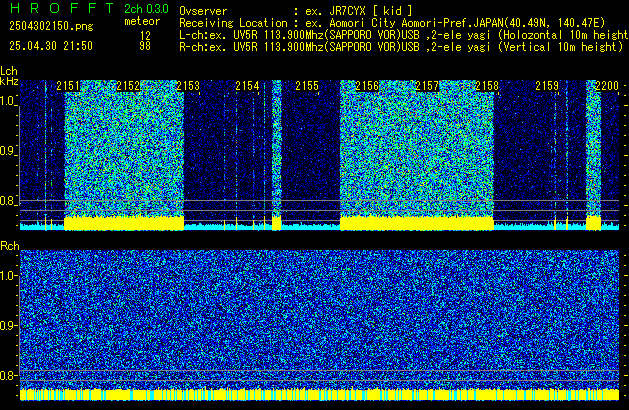Select the 2152 time marker
629x410 pixels.
(128, 86)
